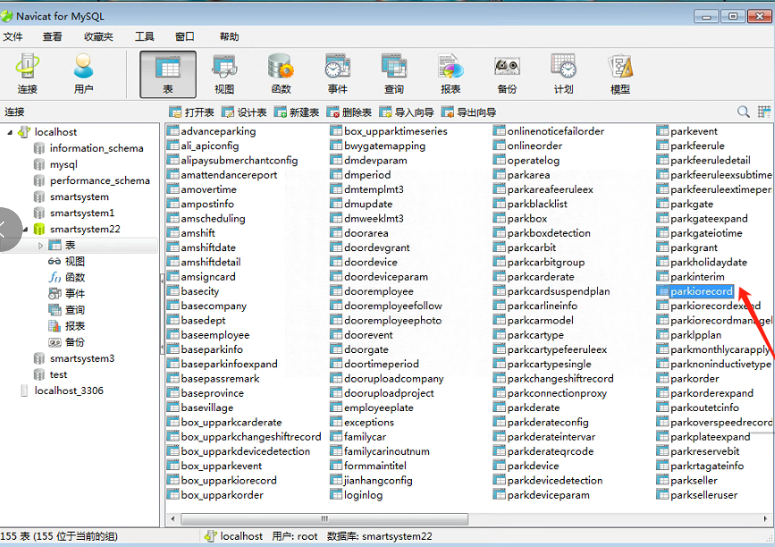Open the 连接 (Connection) toolbar icon
This screenshot has height=547, width=775.
[x=27, y=74]
